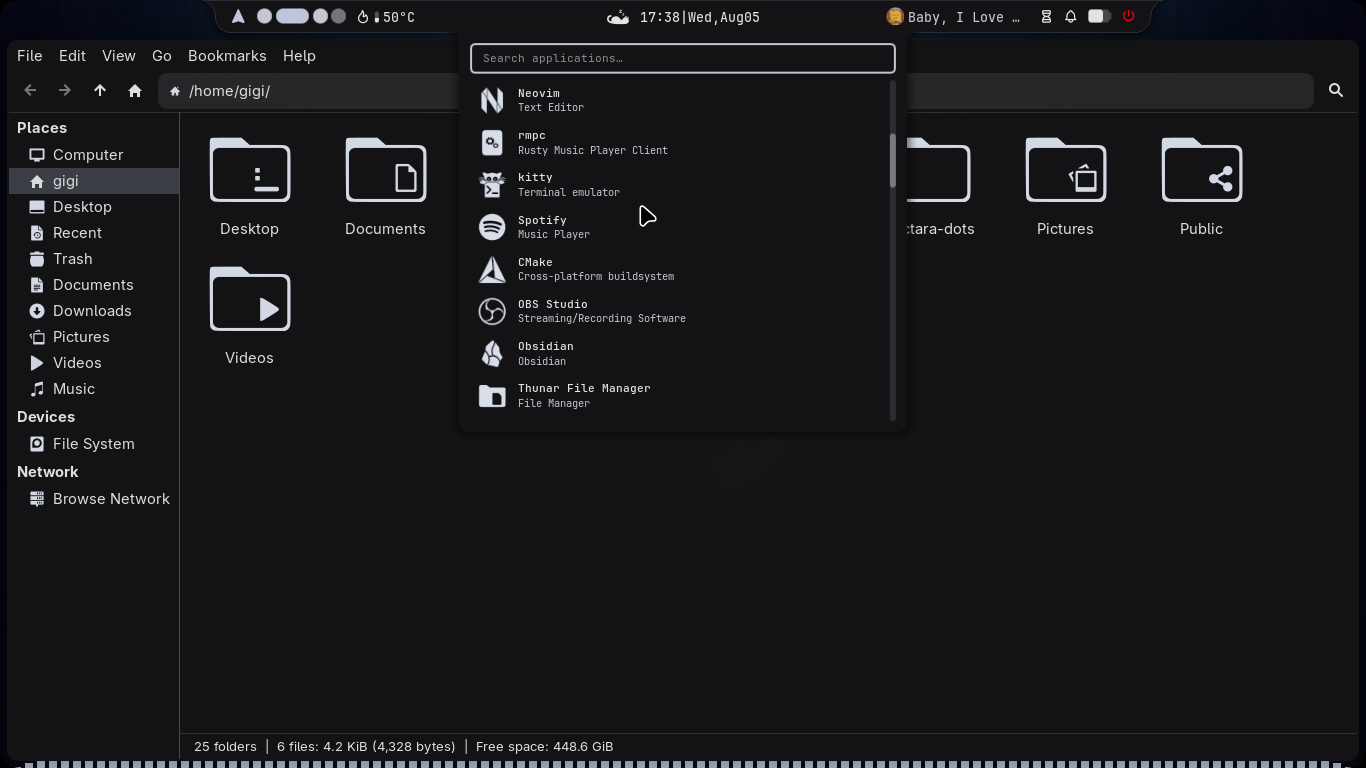1366x768 pixels.
Task: Launch Neovim from the application list
Action: click(682, 100)
